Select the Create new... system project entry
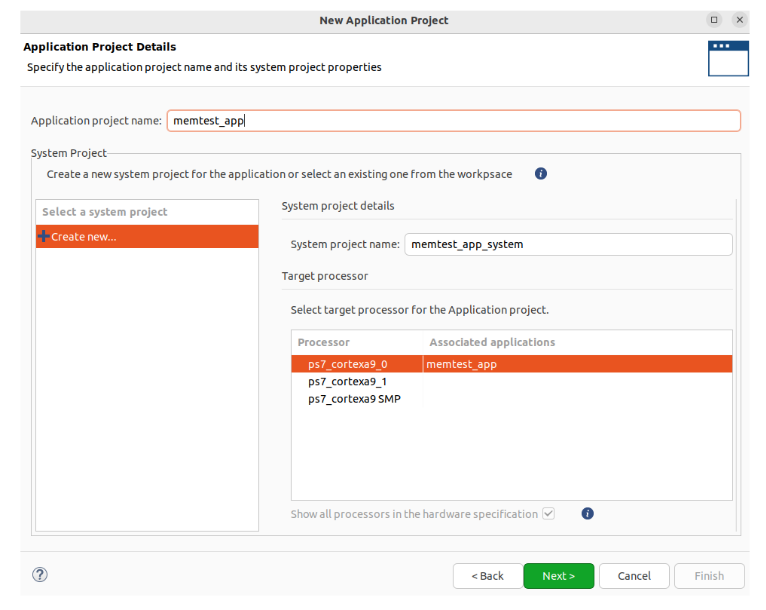Screen dimensions: 766x610 [147, 236]
